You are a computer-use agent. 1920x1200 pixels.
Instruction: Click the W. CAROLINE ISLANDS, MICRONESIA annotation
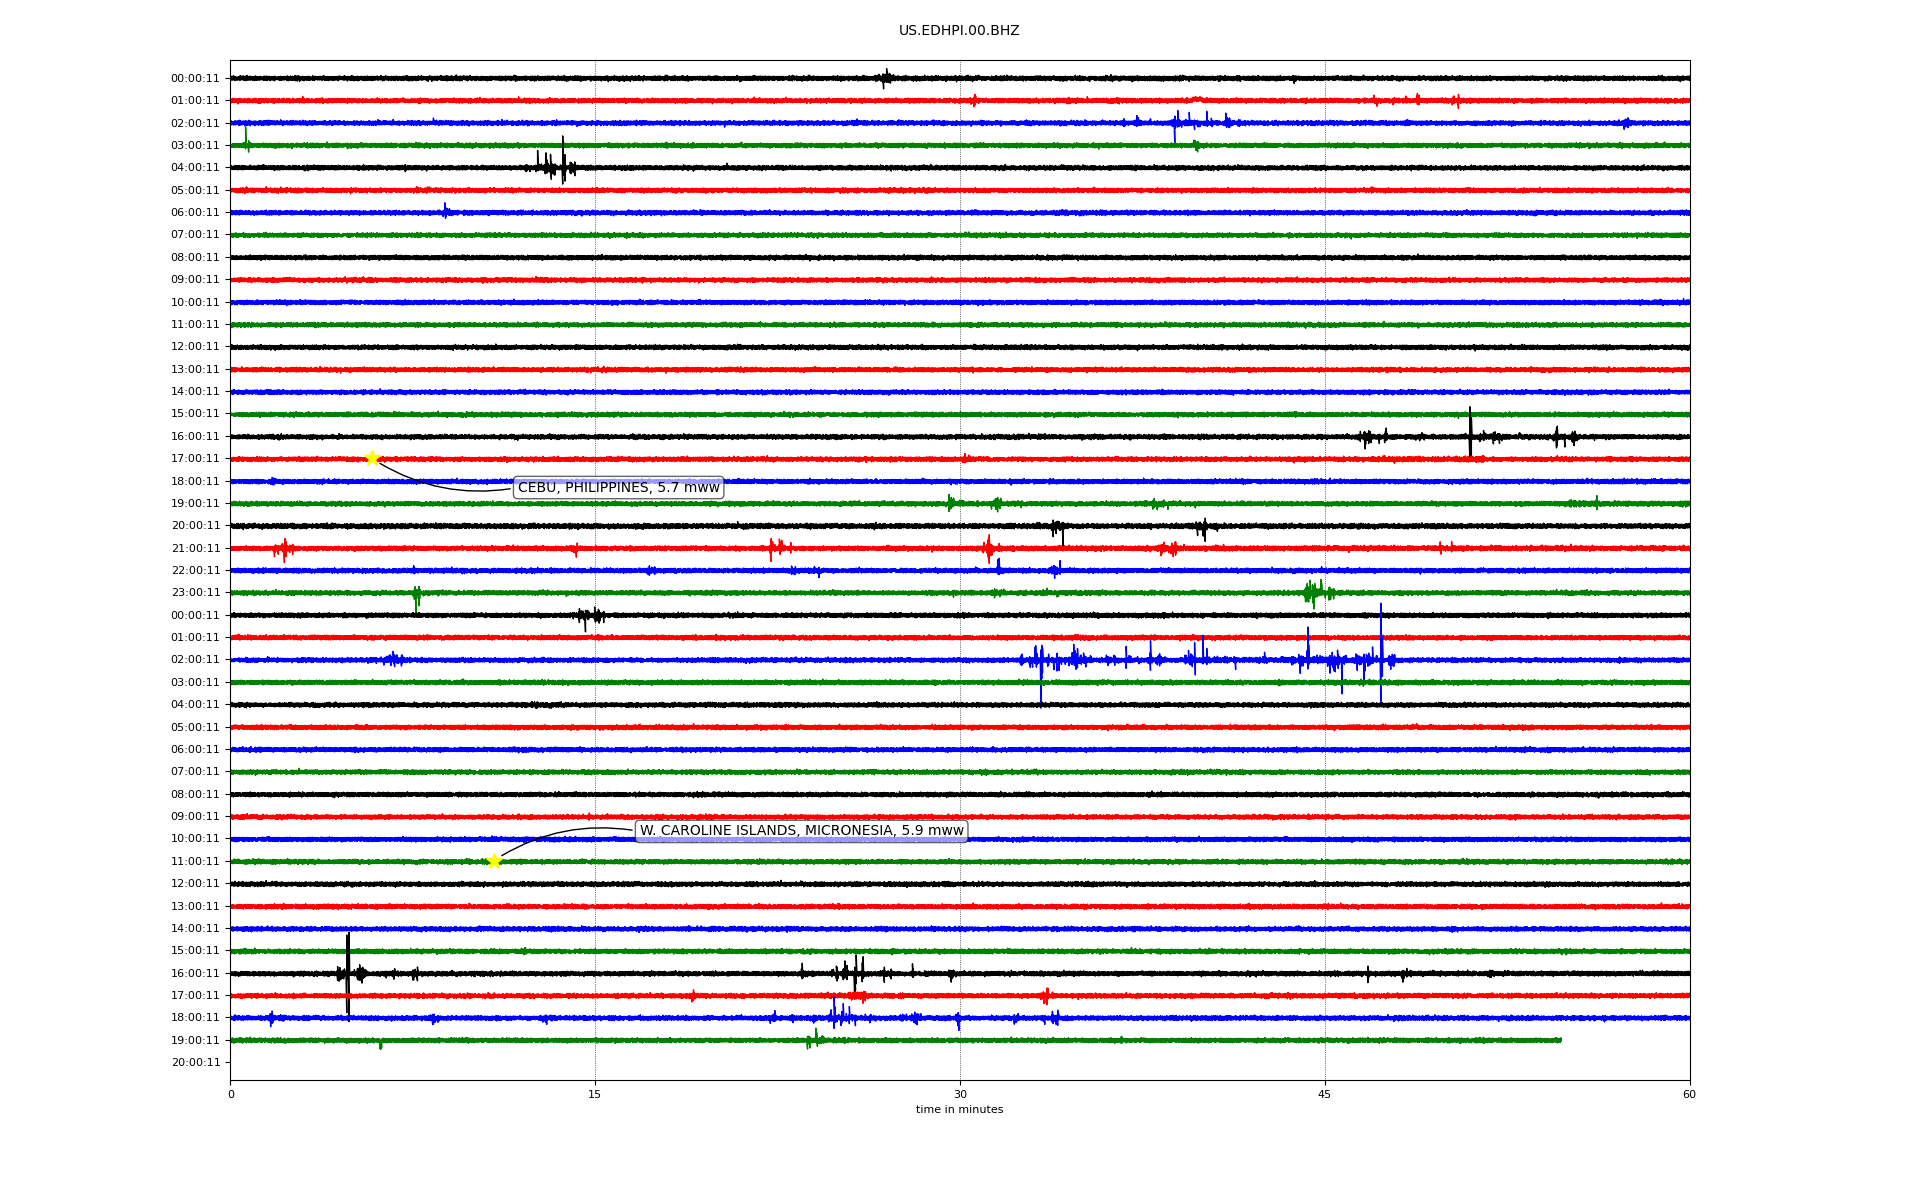(801, 831)
